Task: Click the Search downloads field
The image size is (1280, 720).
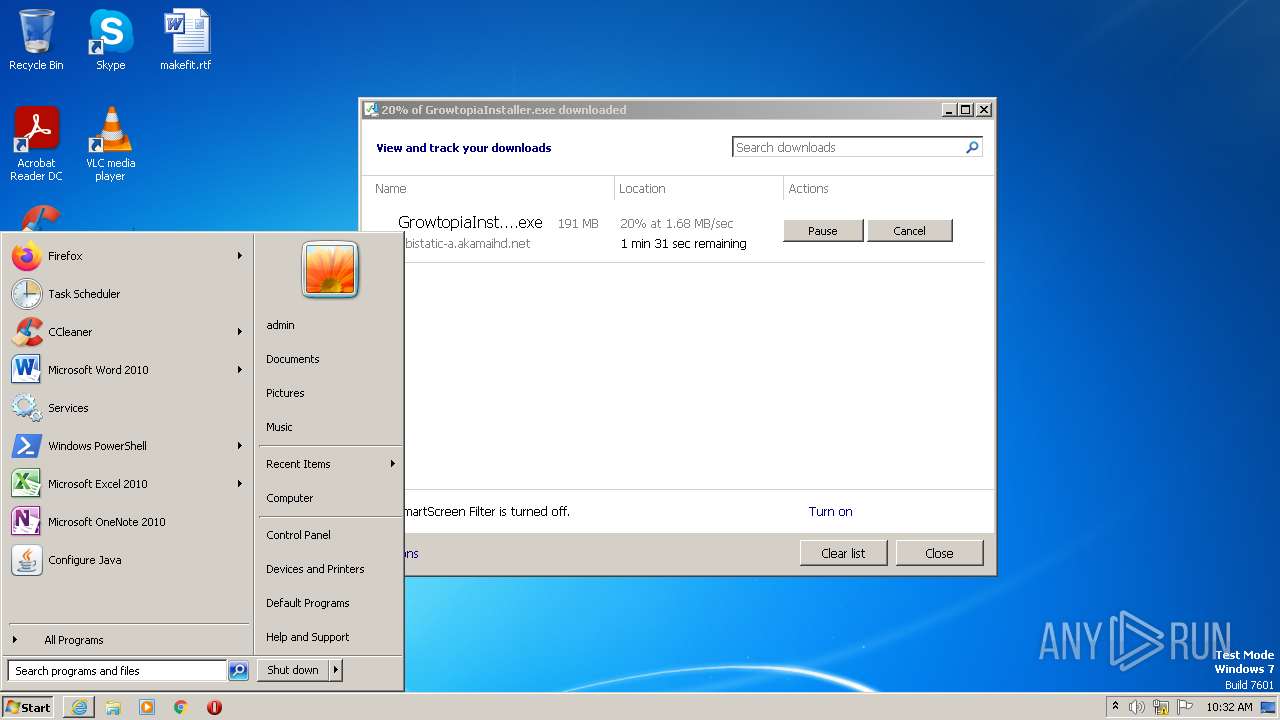Action: pyautogui.click(x=848, y=147)
